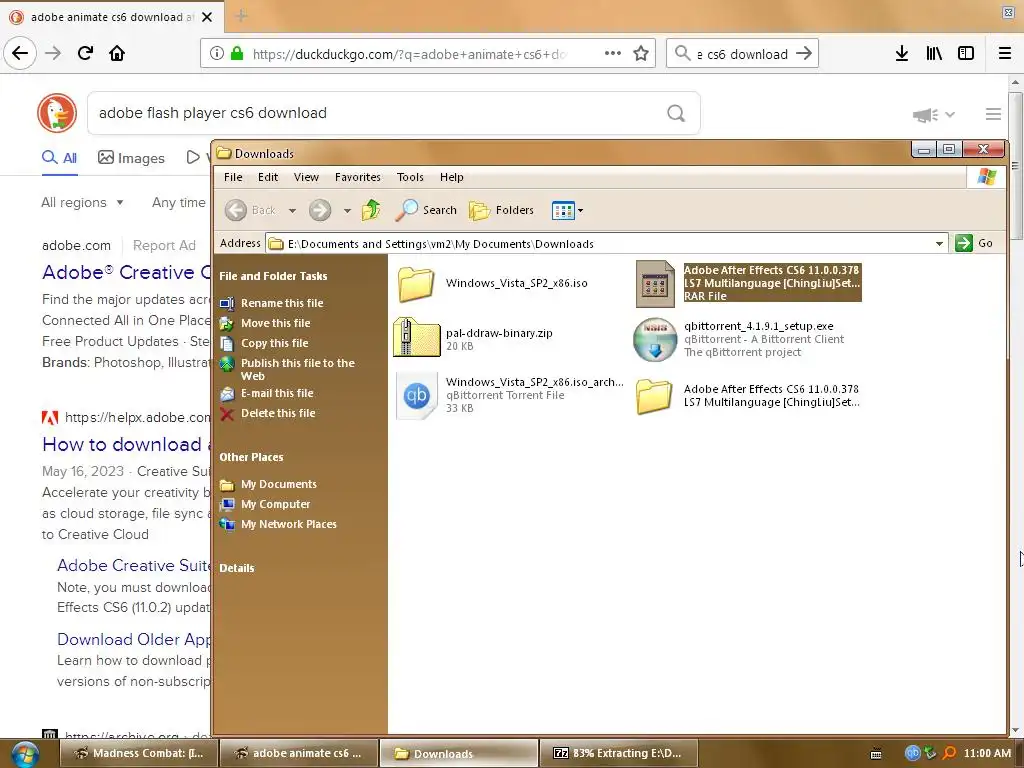Open My Documents from Other Places
The image size is (1024, 768).
pyautogui.click(x=268, y=485)
